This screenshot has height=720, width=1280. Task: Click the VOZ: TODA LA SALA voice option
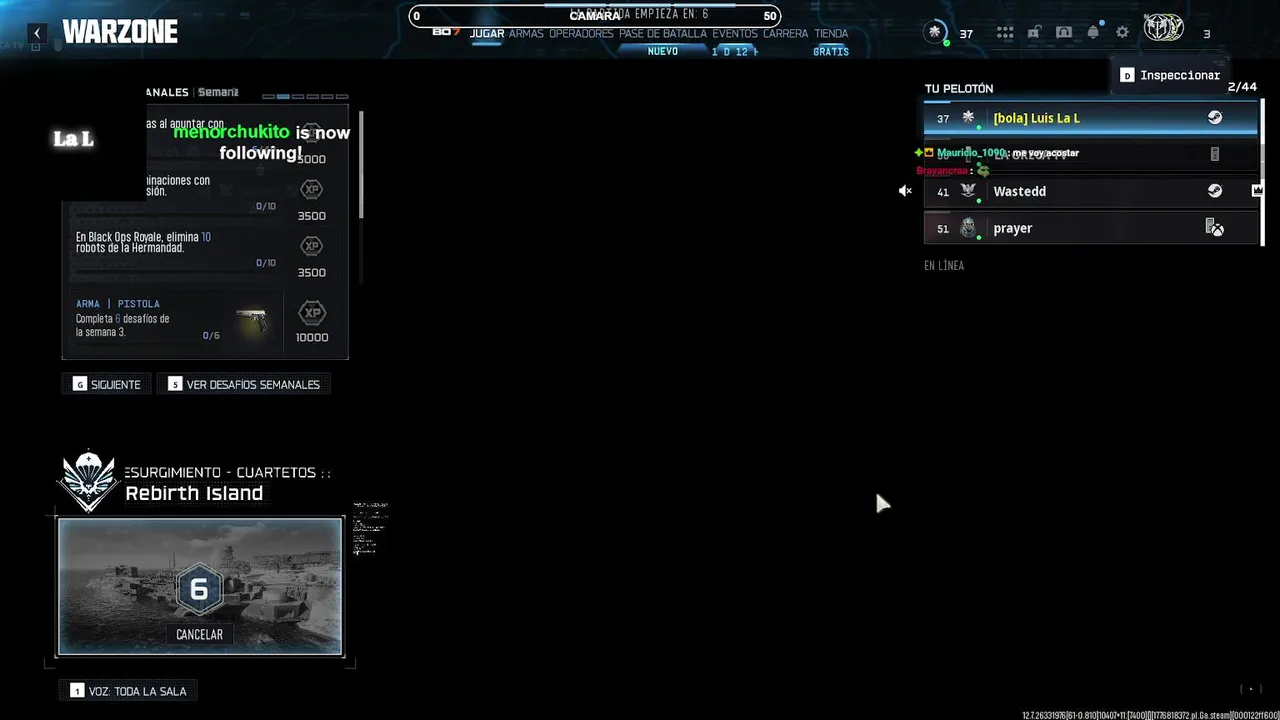point(128,691)
